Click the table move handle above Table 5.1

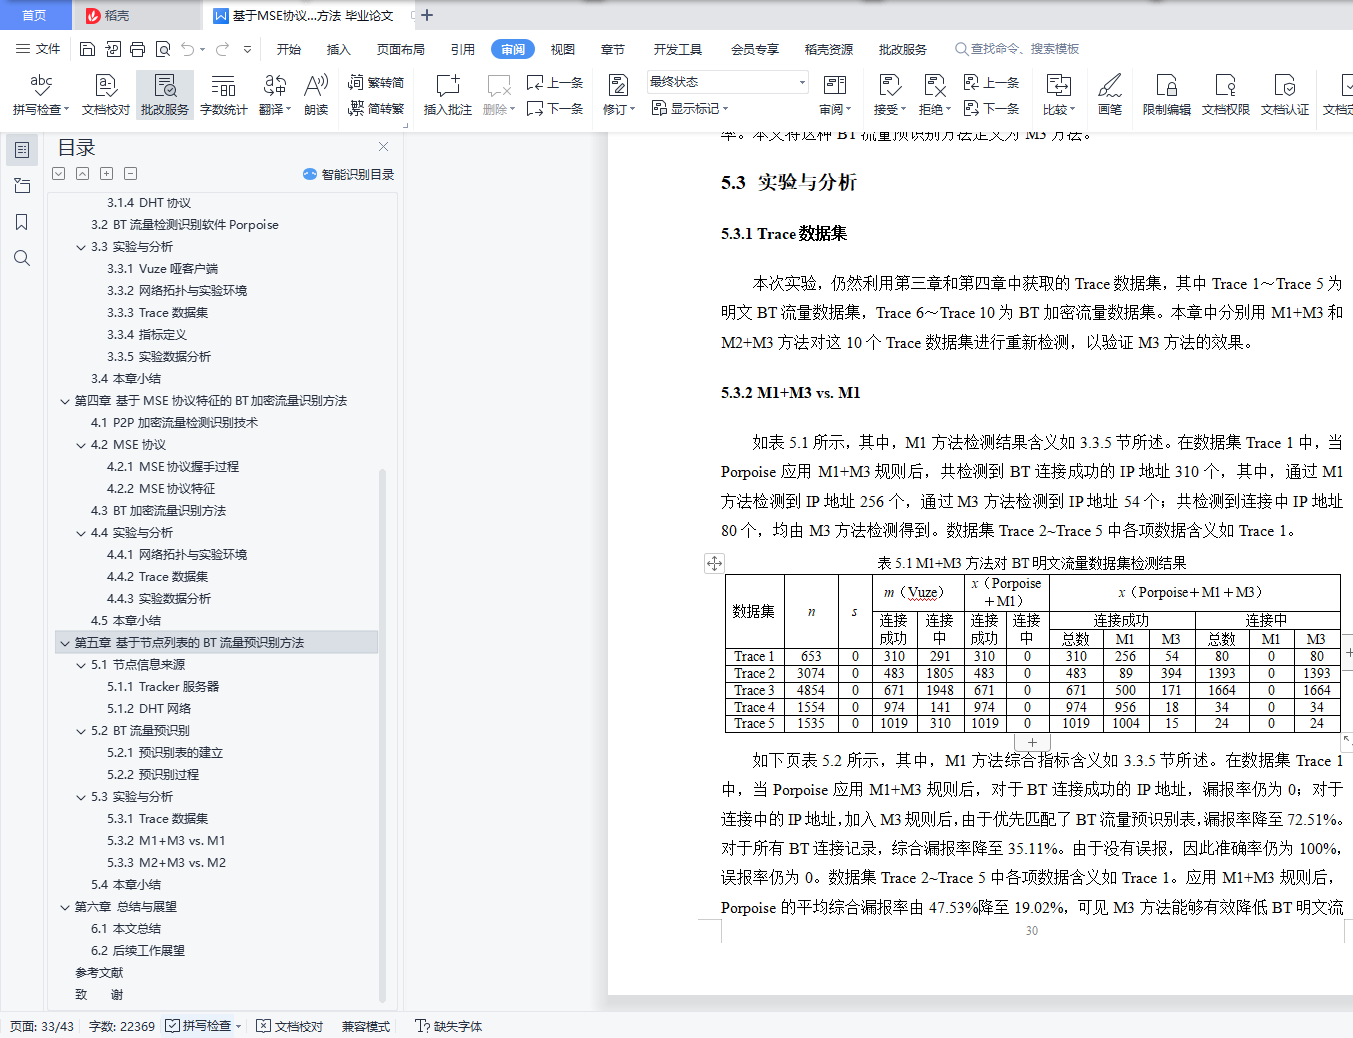(714, 563)
